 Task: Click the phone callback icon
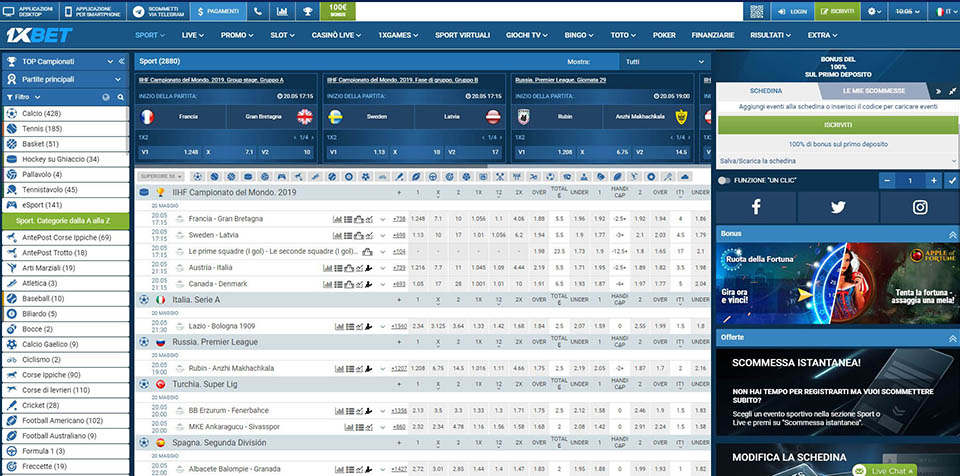point(258,11)
